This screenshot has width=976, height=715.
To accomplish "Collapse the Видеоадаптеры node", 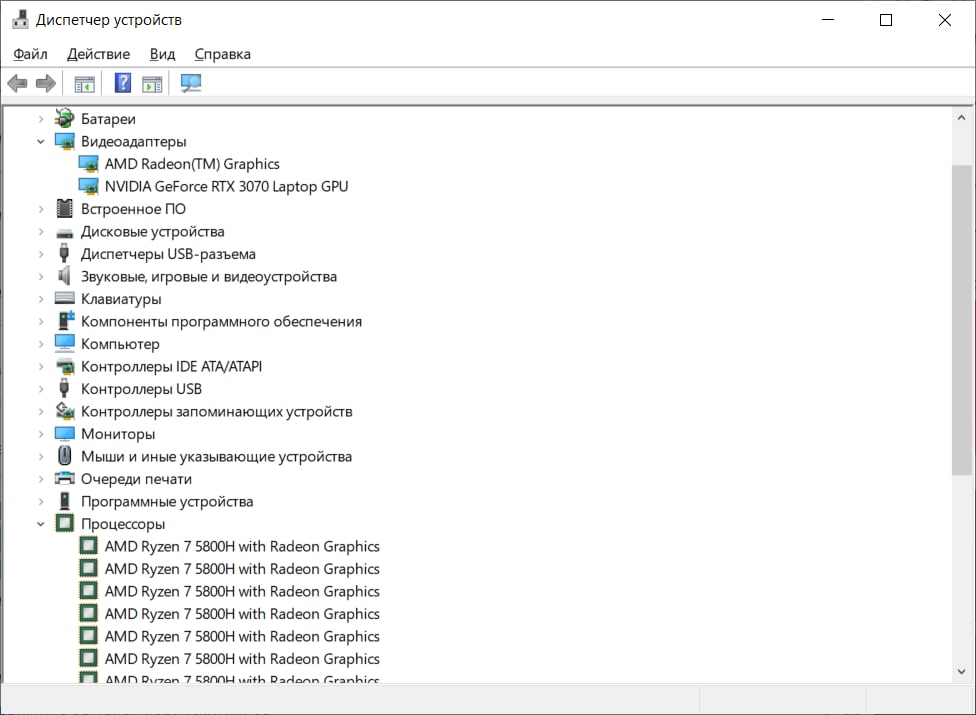I will pos(40,141).
